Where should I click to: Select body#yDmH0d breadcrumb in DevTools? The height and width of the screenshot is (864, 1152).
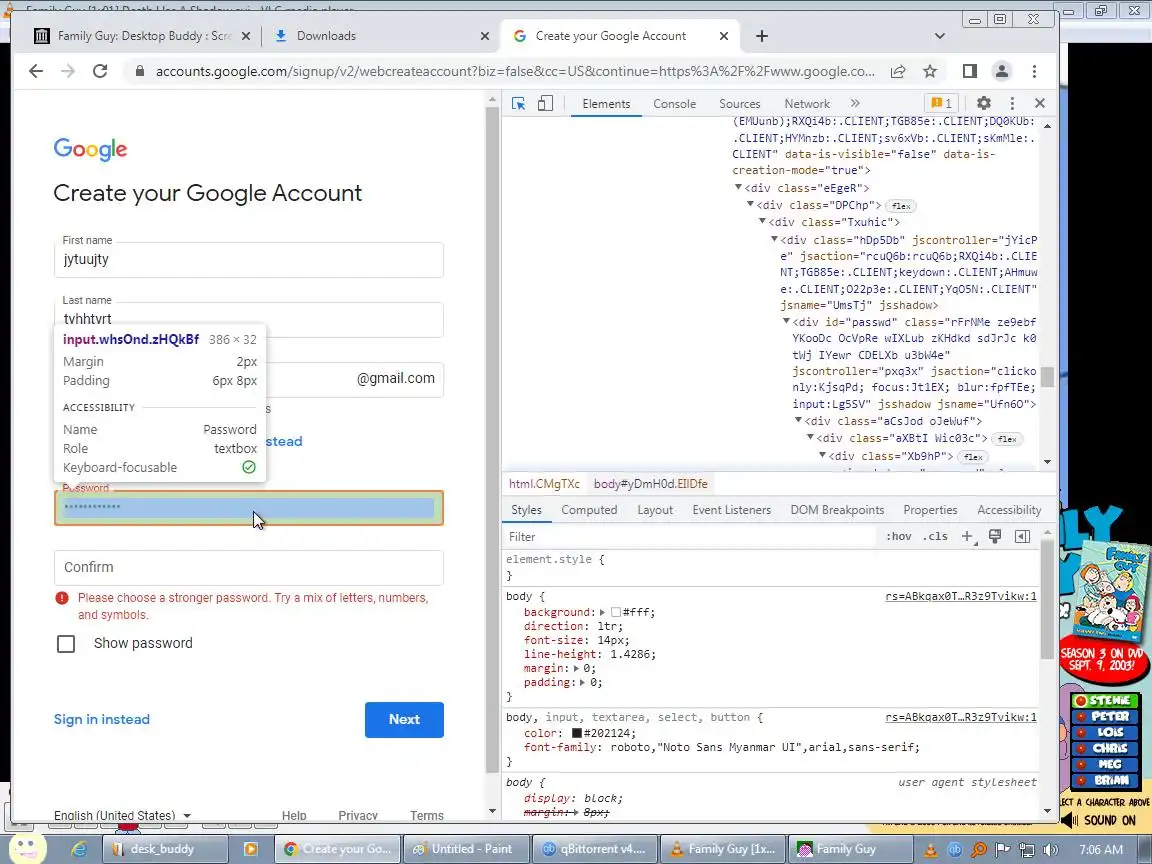pyautogui.click(x=650, y=484)
